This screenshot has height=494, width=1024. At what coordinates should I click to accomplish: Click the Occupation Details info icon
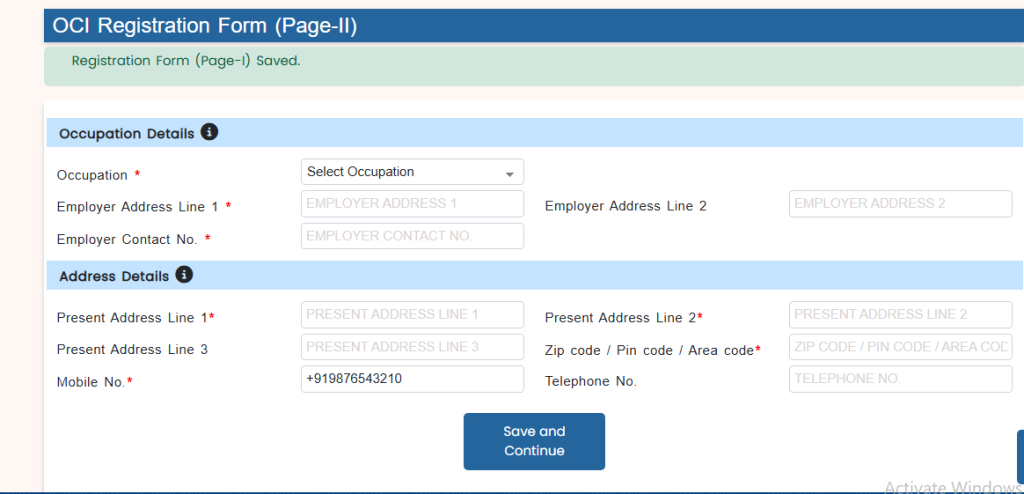click(x=209, y=133)
